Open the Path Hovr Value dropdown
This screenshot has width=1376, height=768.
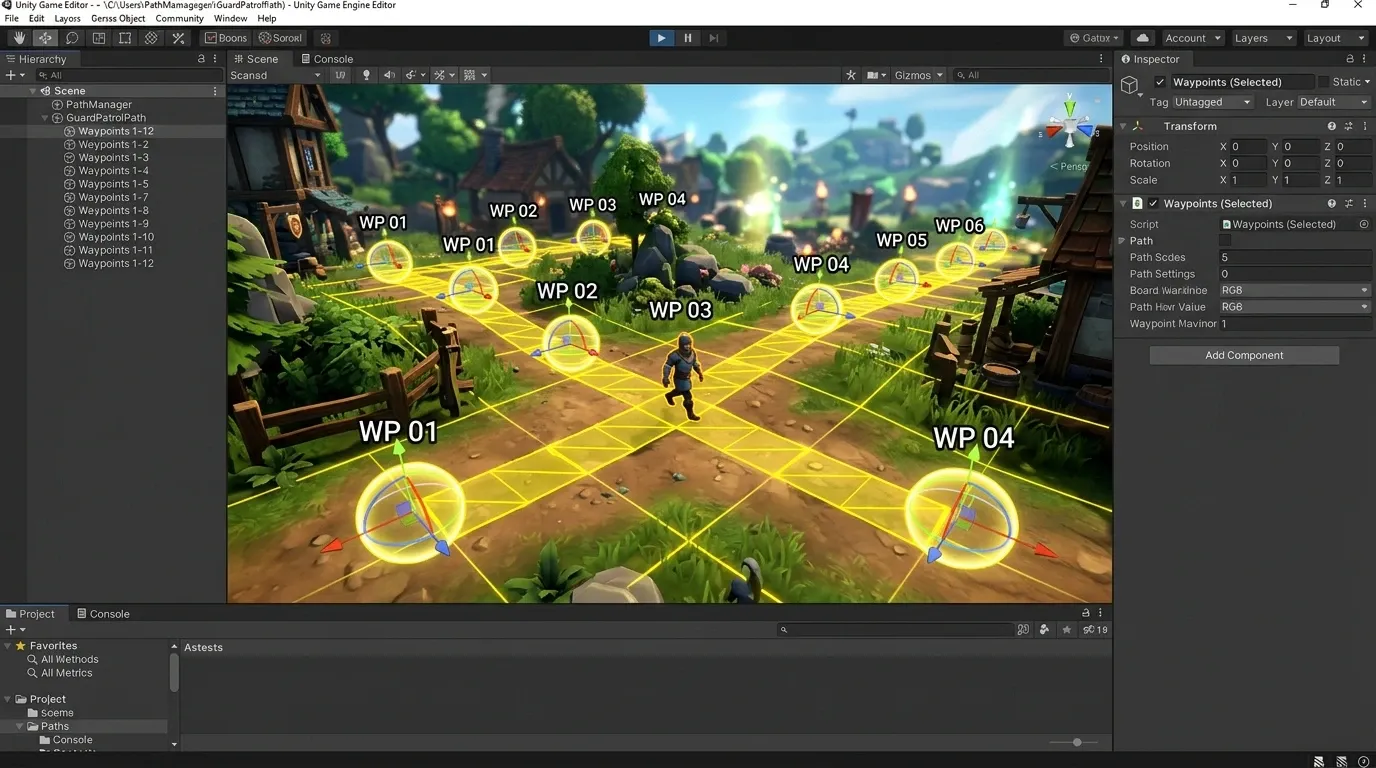click(x=1295, y=307)
